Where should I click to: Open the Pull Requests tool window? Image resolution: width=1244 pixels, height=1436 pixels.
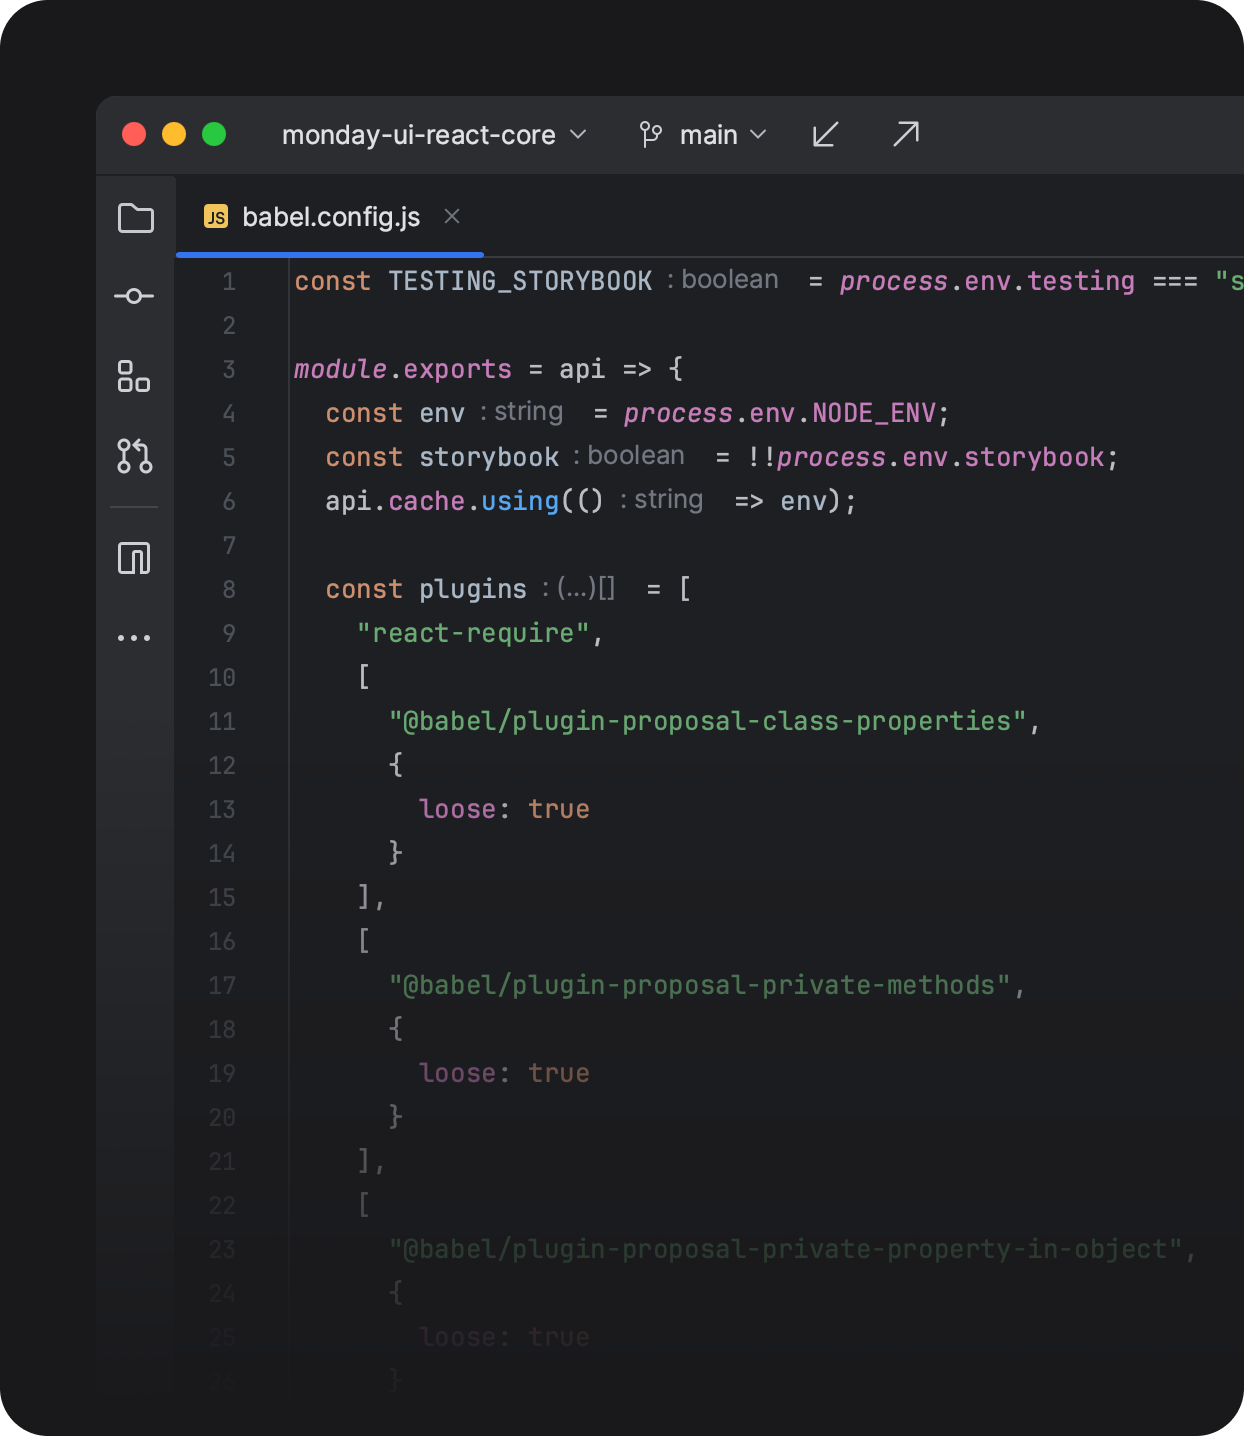134,456
